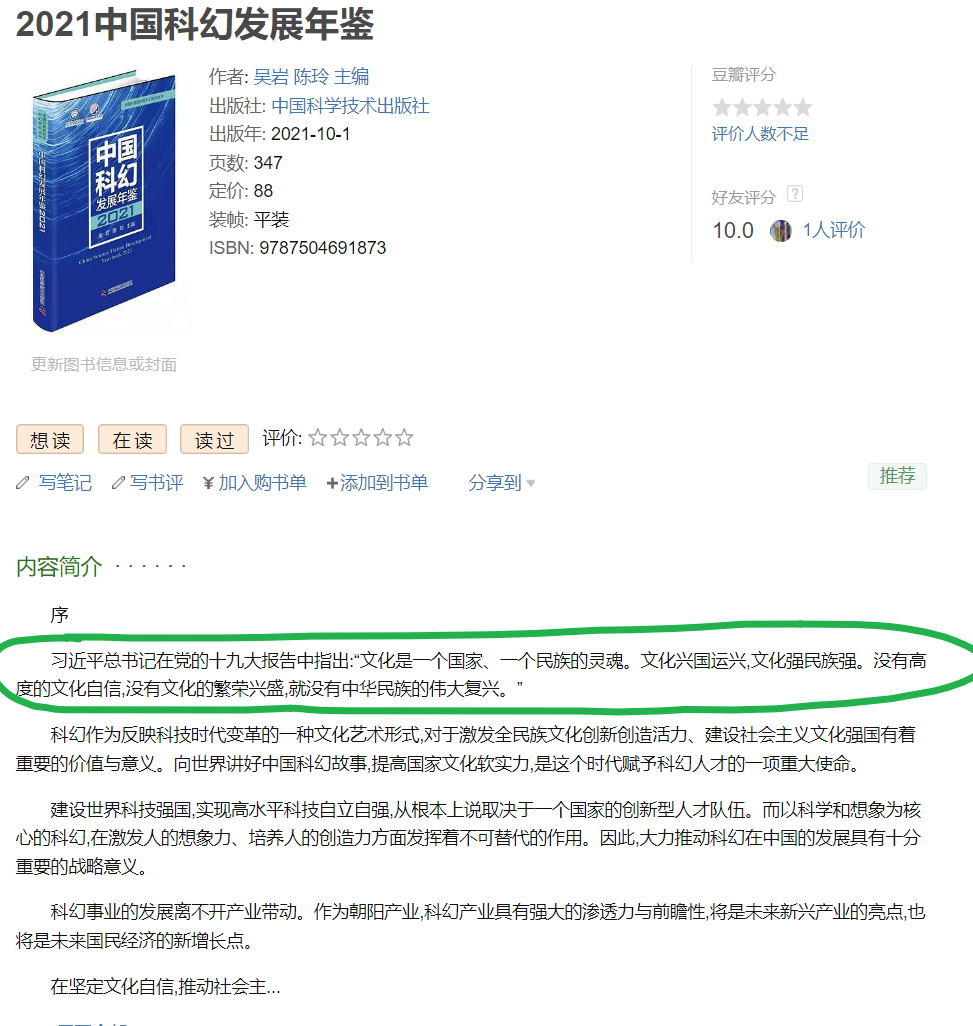Rate three stars in 评价 row
The height and width of the screenshot is (1026, 973).
(x=361, y=437)
